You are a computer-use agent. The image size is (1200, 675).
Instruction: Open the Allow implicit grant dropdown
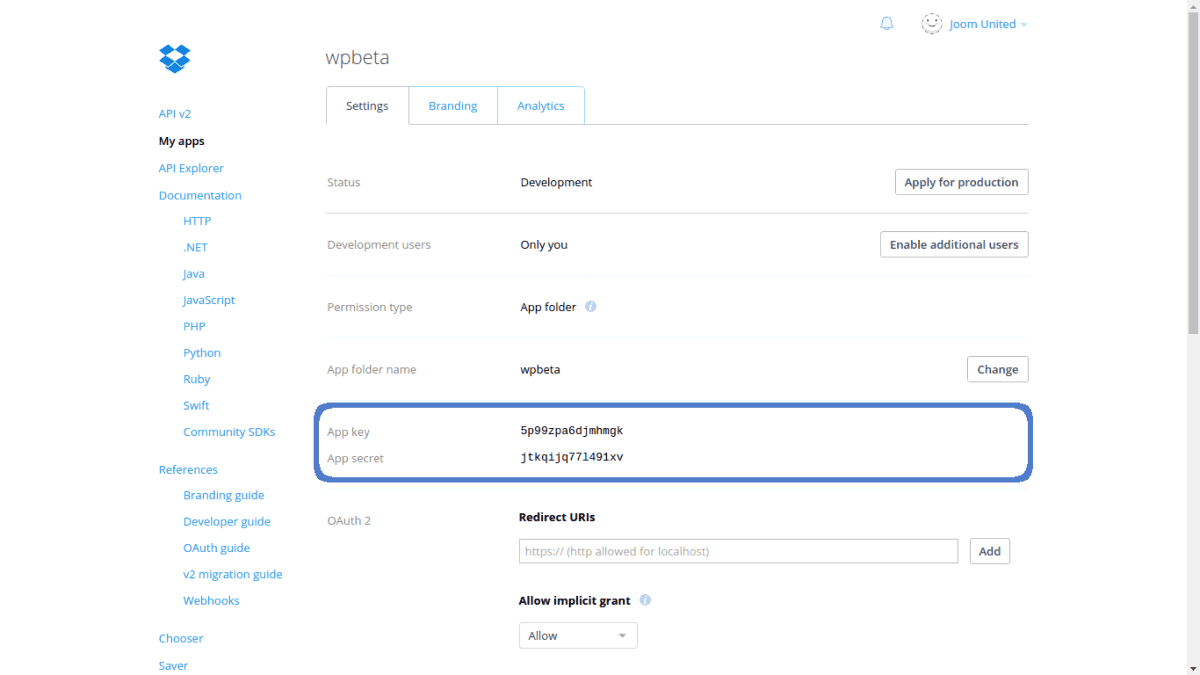pyautogui.click(x=578, y=636)
